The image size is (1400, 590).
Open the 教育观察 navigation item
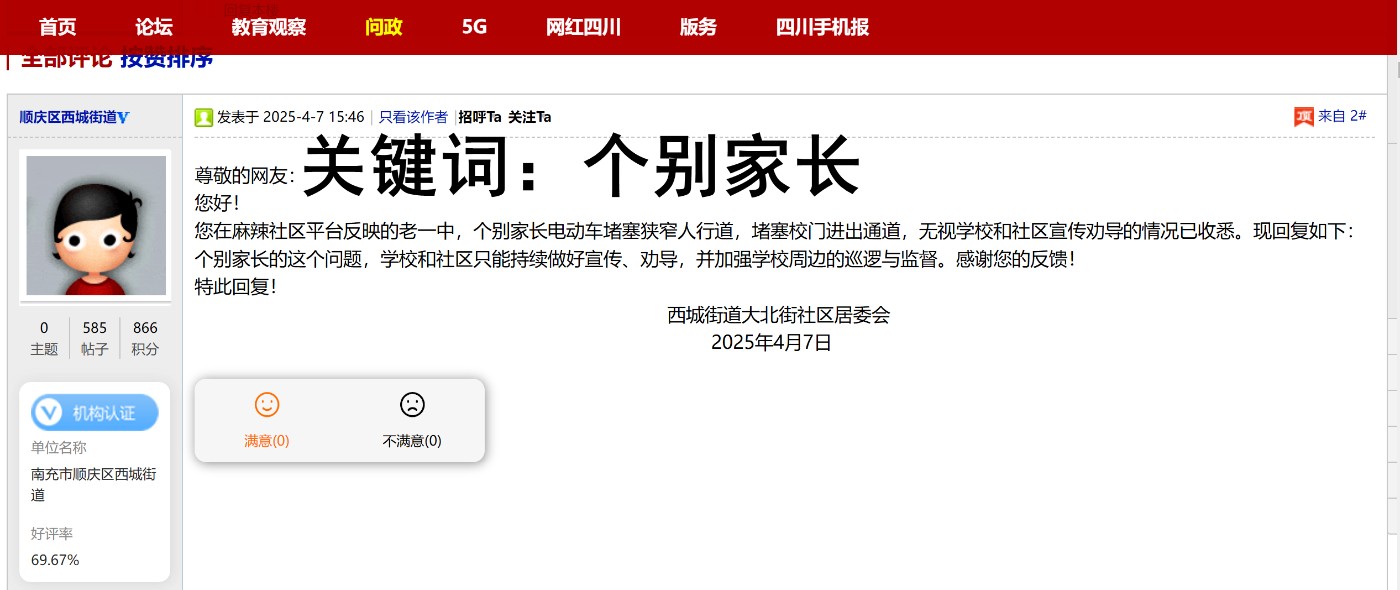point(269,27)
